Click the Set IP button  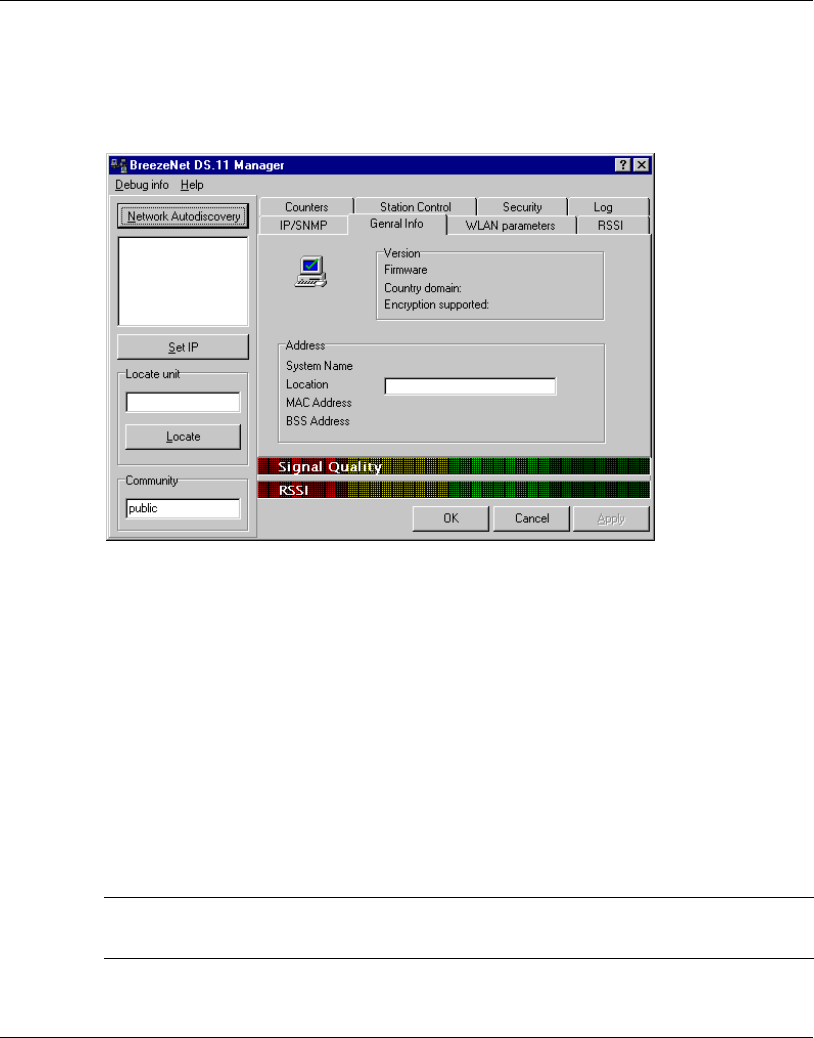tap(183, 347)
